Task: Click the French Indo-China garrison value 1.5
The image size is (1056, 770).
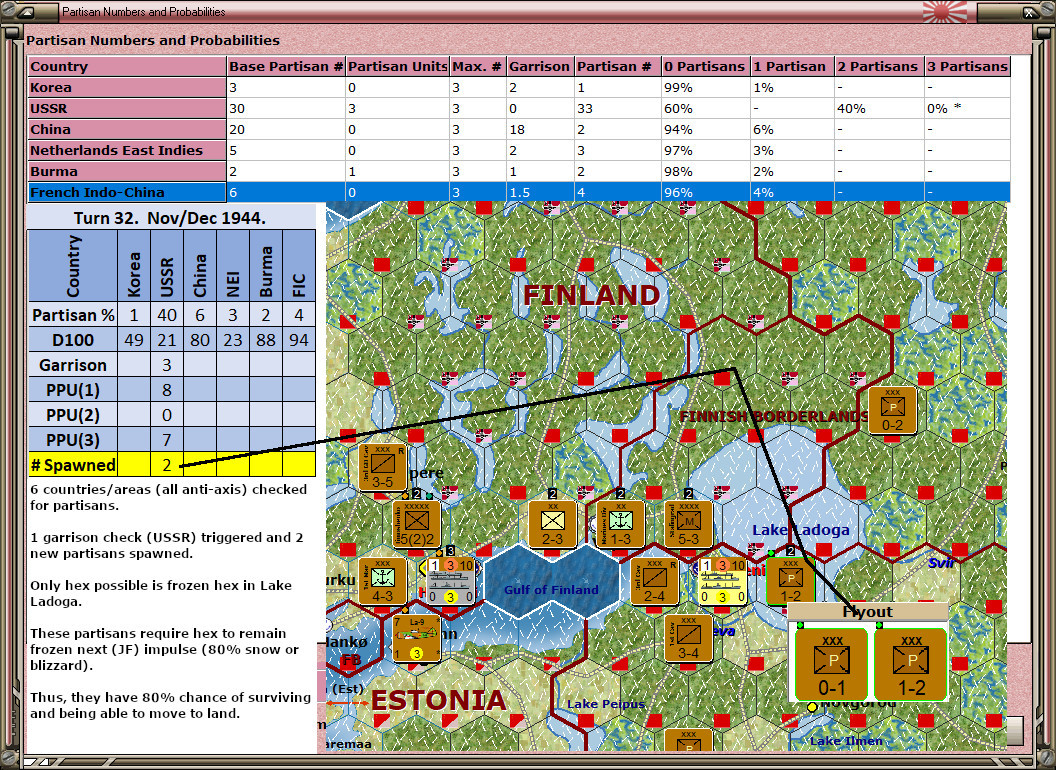Action: [539, 192]
